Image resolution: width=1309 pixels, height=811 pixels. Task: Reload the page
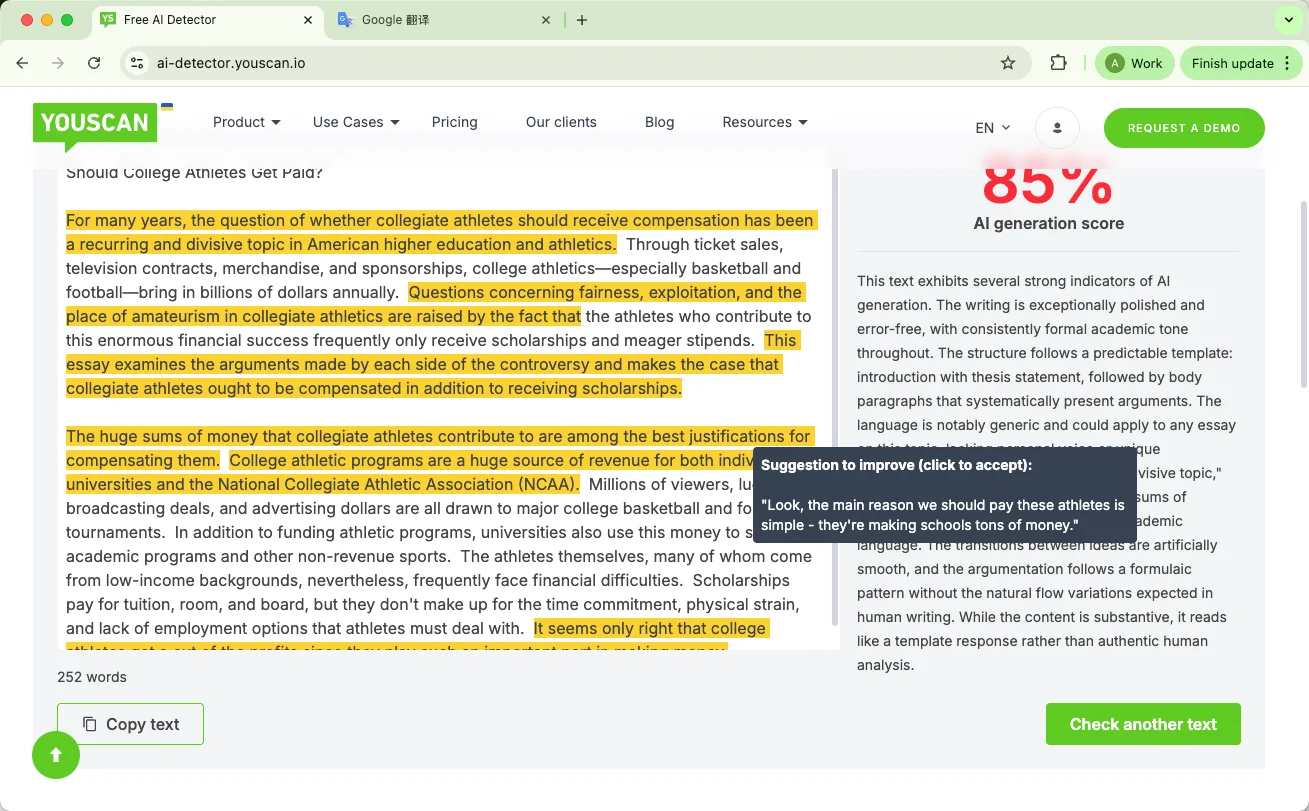[x=94, y=63]
